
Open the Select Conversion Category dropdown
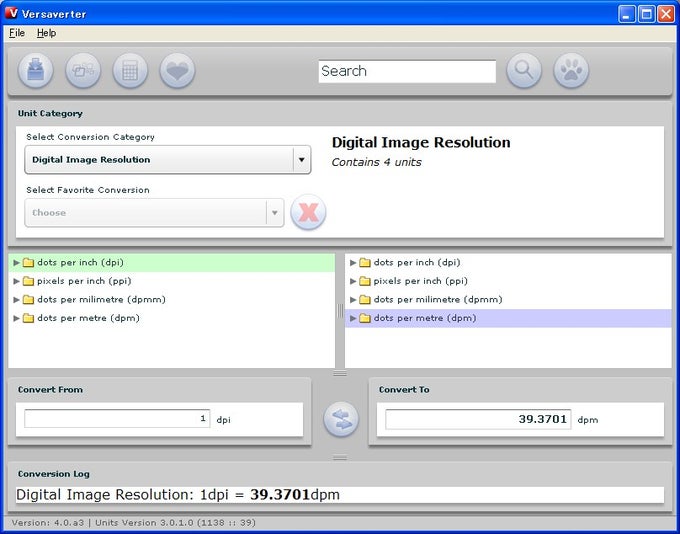168,160
